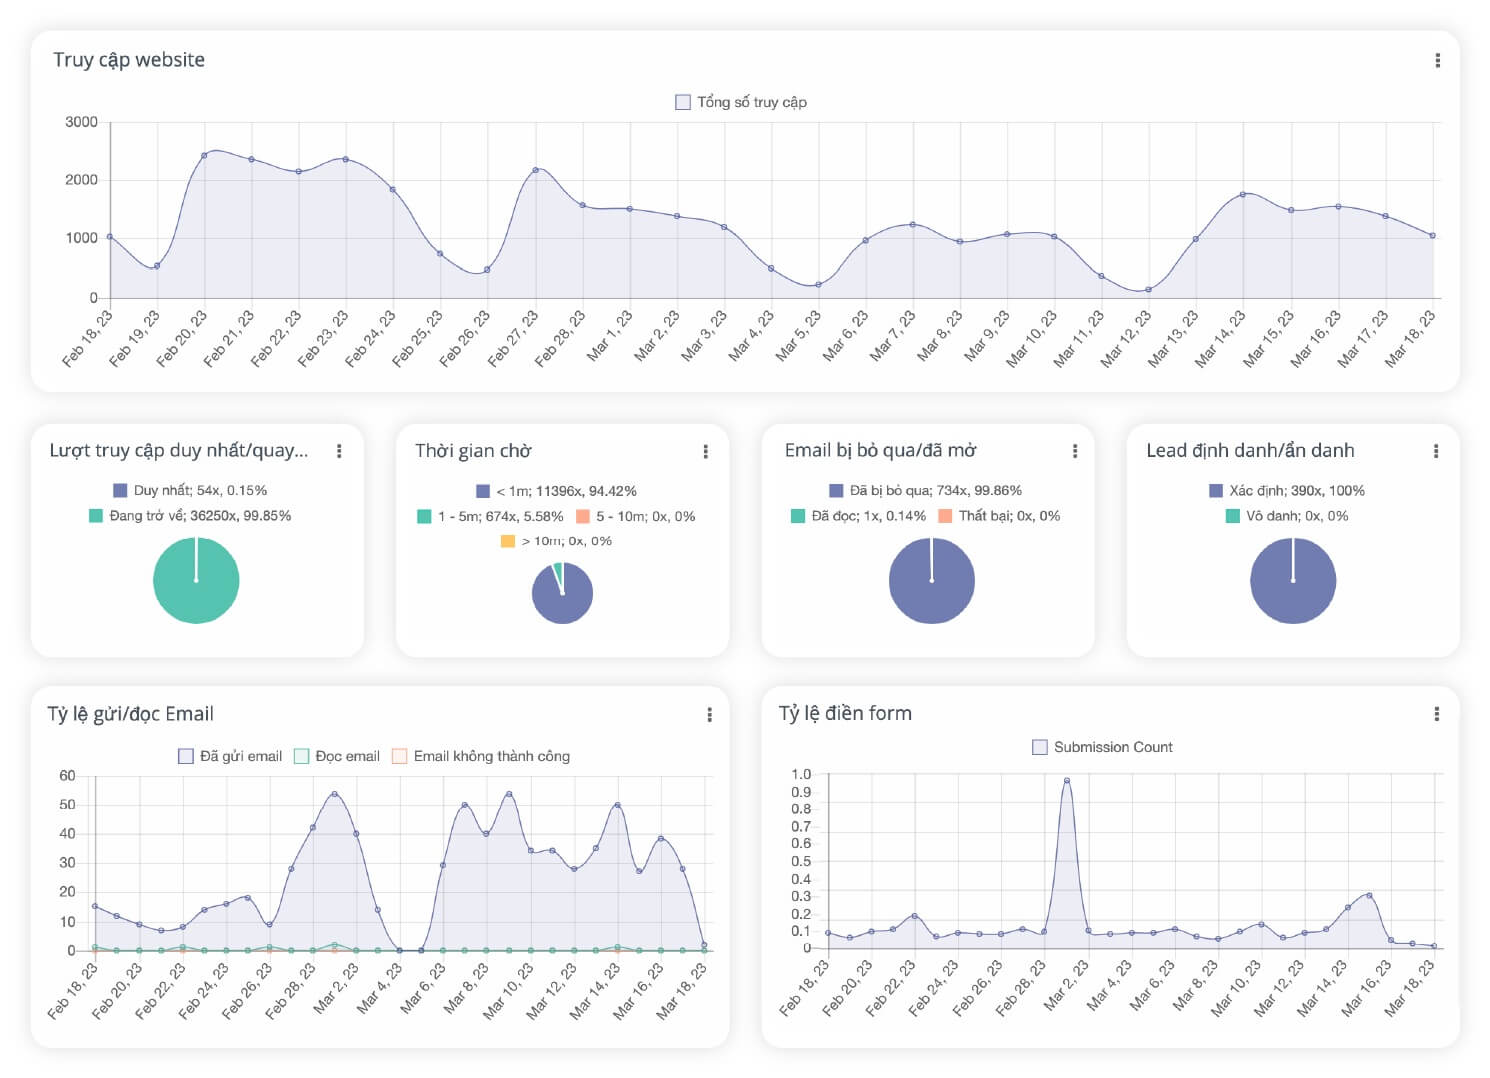Click the Feb 20 data point in website traffic chart
The image size is (1490, 1078).
tap(204, 156)
